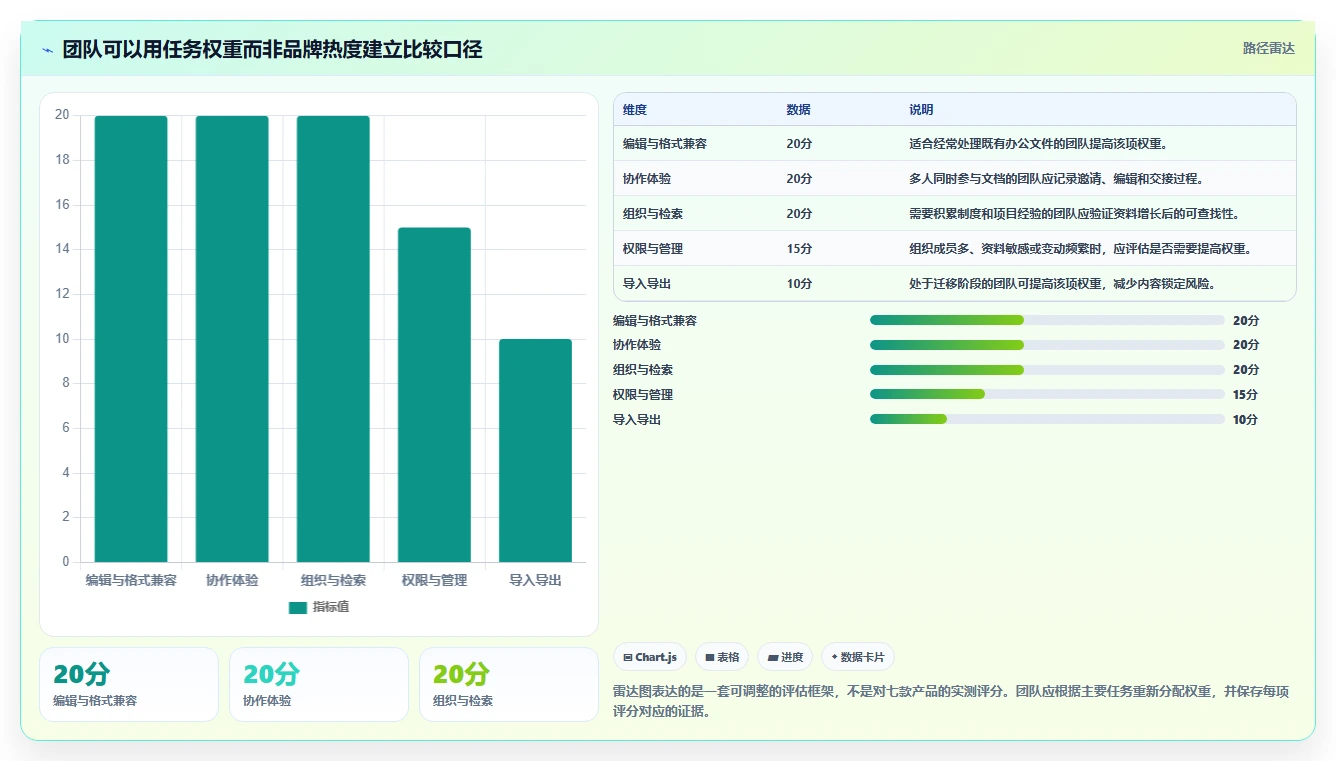This screenshot has height=761, width=1336.
Task: Select the 数据卡片 chip
Action: (x=857, y=657)
